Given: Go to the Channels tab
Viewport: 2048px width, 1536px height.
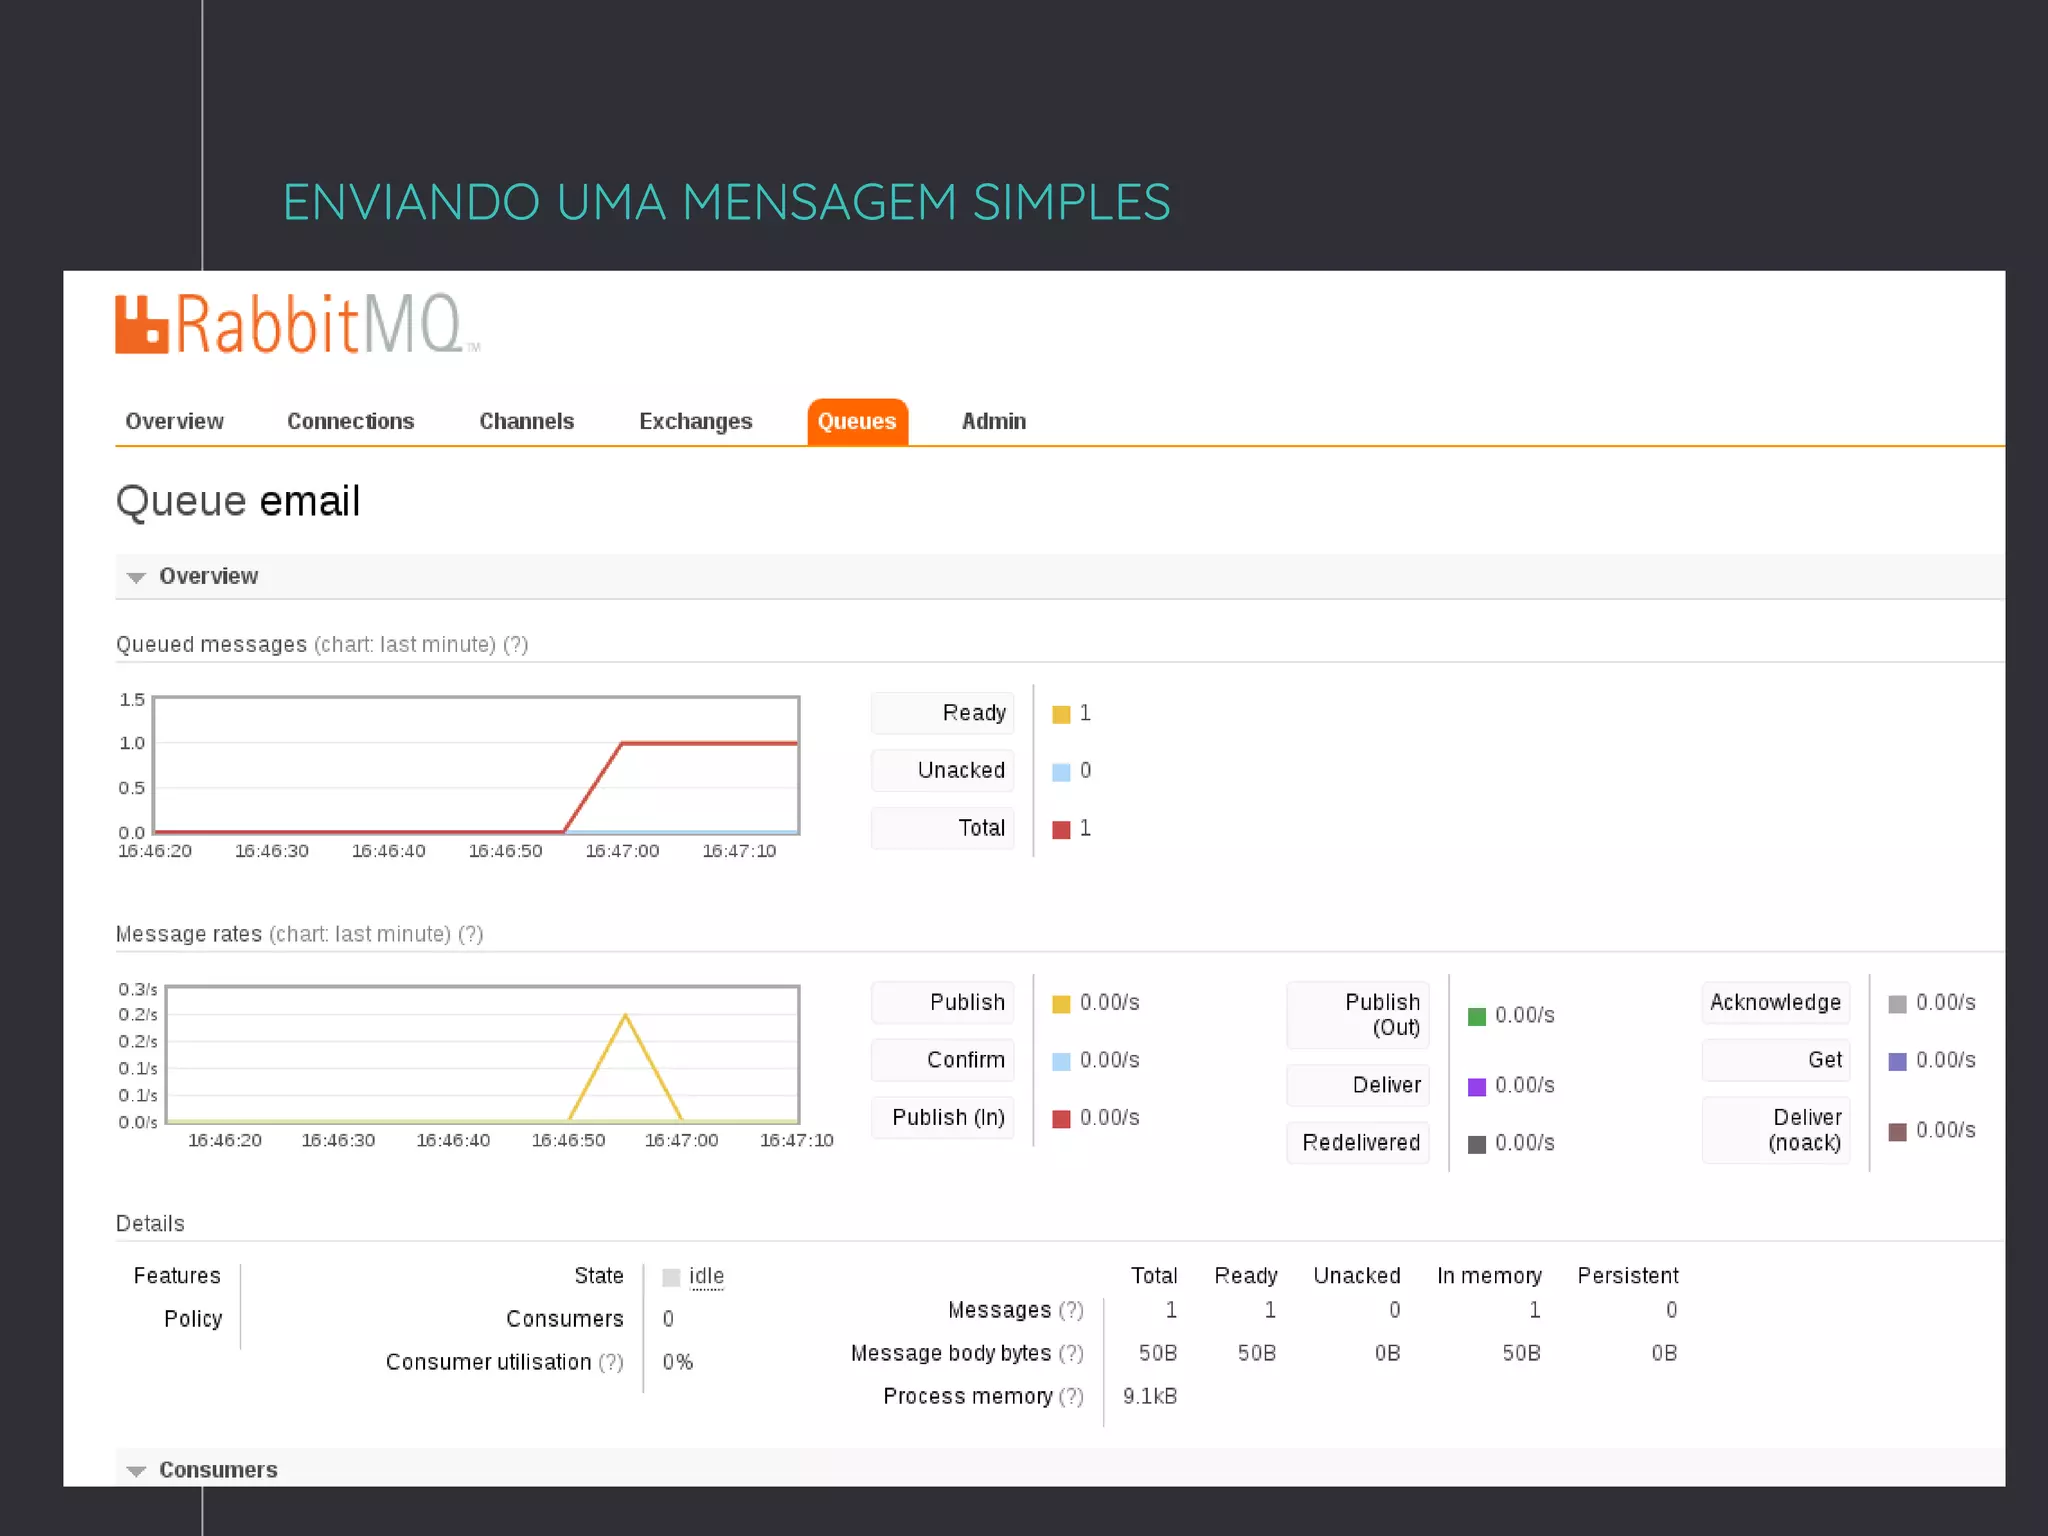Looking at the screenshot, I should pyautogui.click(x=526, y=422).
